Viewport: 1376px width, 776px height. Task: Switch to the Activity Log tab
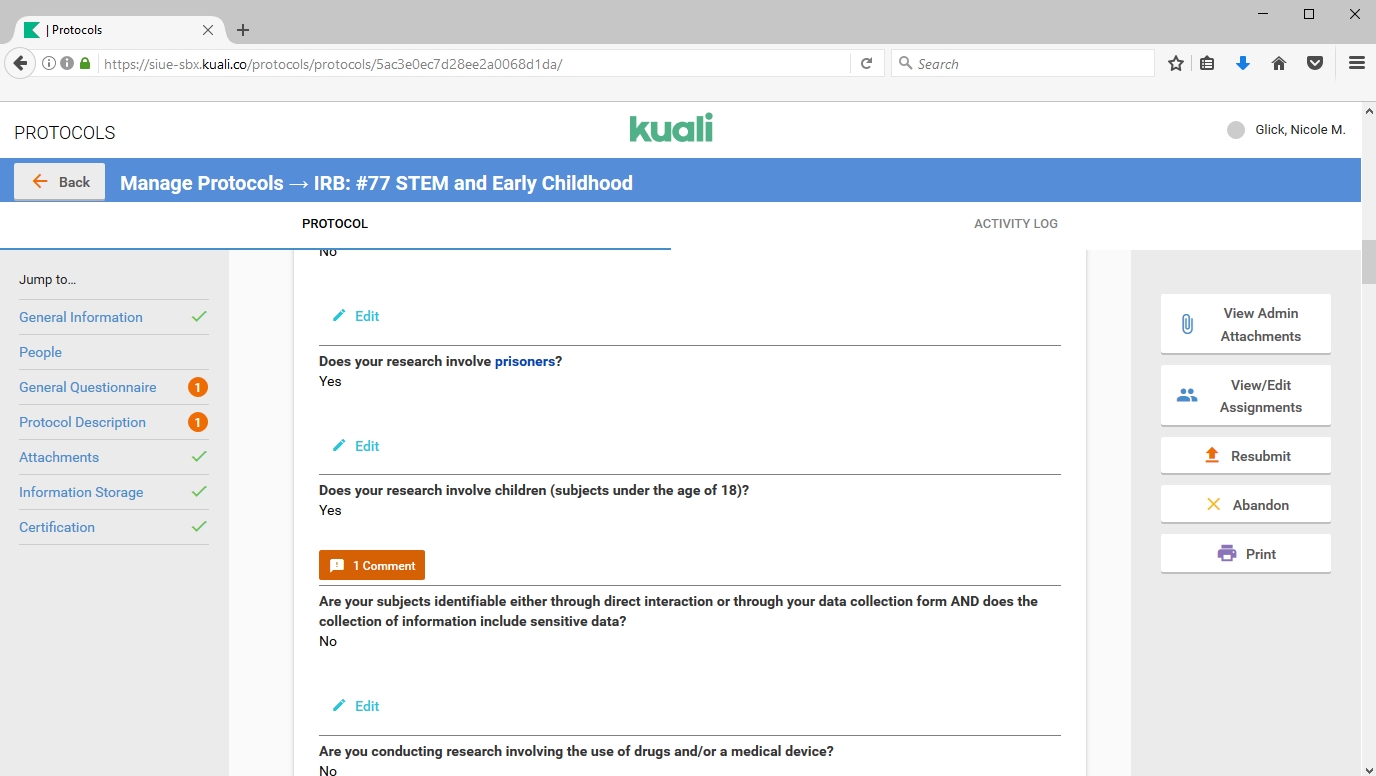(x=1015, y=224)
